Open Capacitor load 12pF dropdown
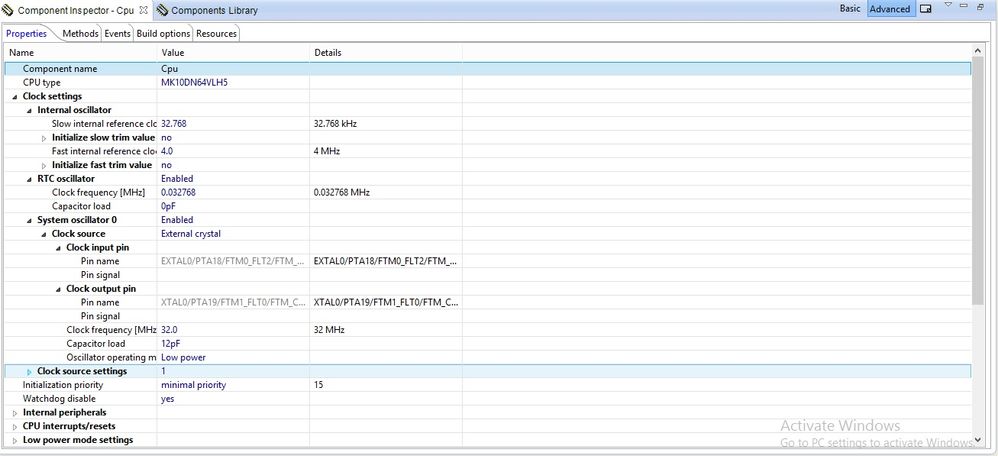The image size is (998, 456). tap(233, 344)
